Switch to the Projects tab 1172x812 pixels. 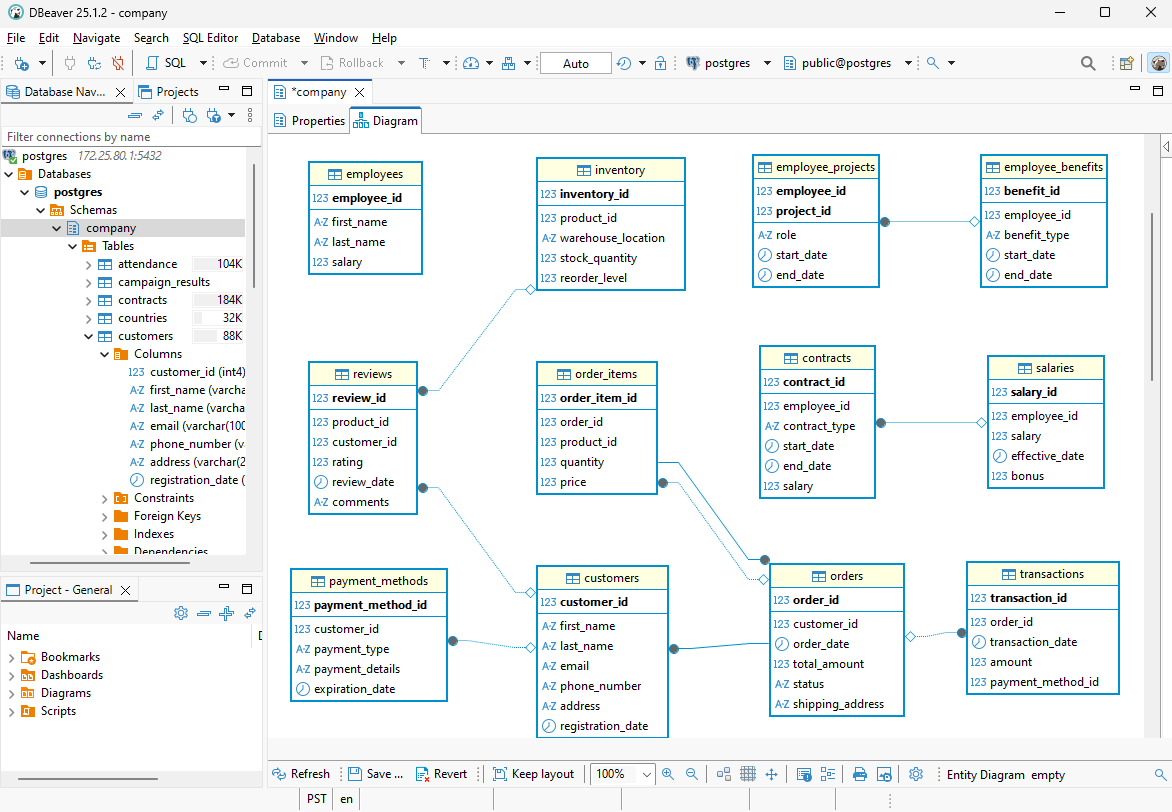169,92
